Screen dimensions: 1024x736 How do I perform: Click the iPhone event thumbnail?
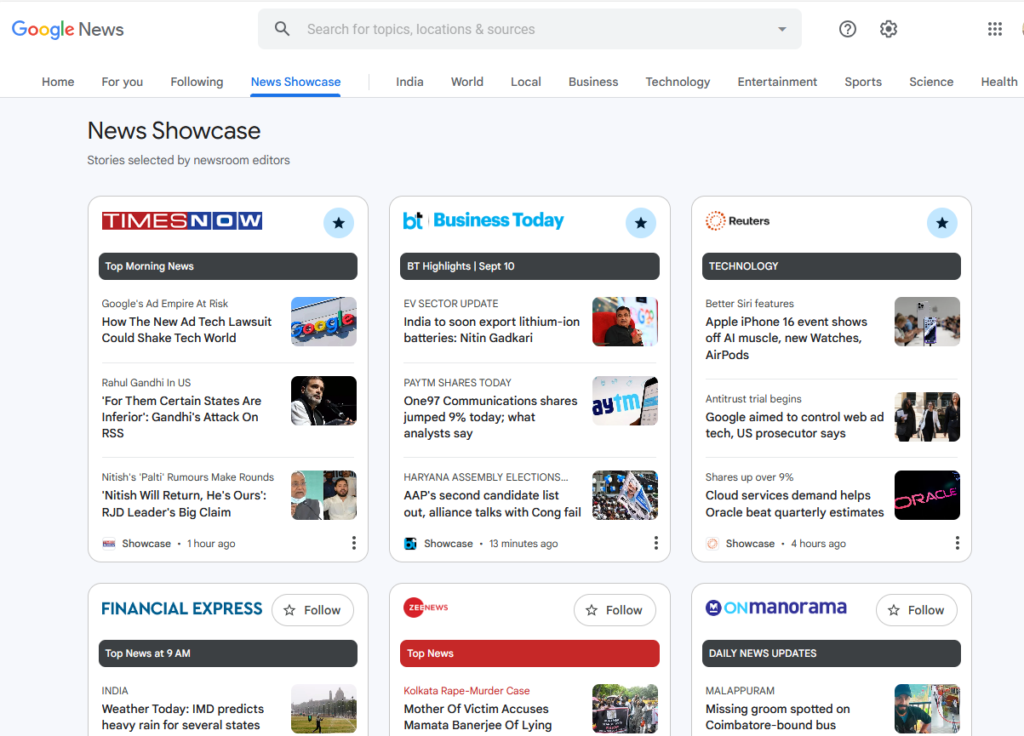pos(927,321)
